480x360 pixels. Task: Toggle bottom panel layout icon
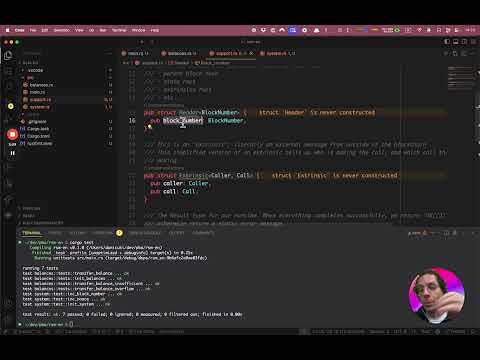456,42
